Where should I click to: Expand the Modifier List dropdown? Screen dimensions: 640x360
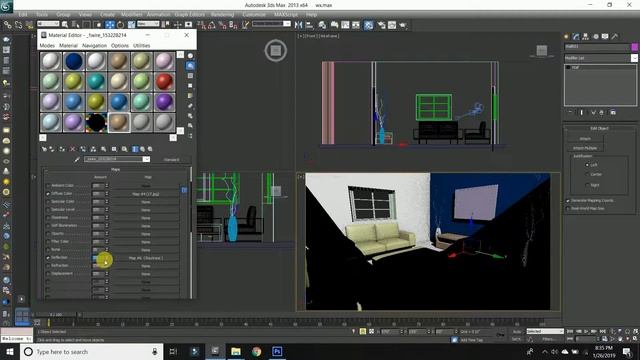[634, 58]
